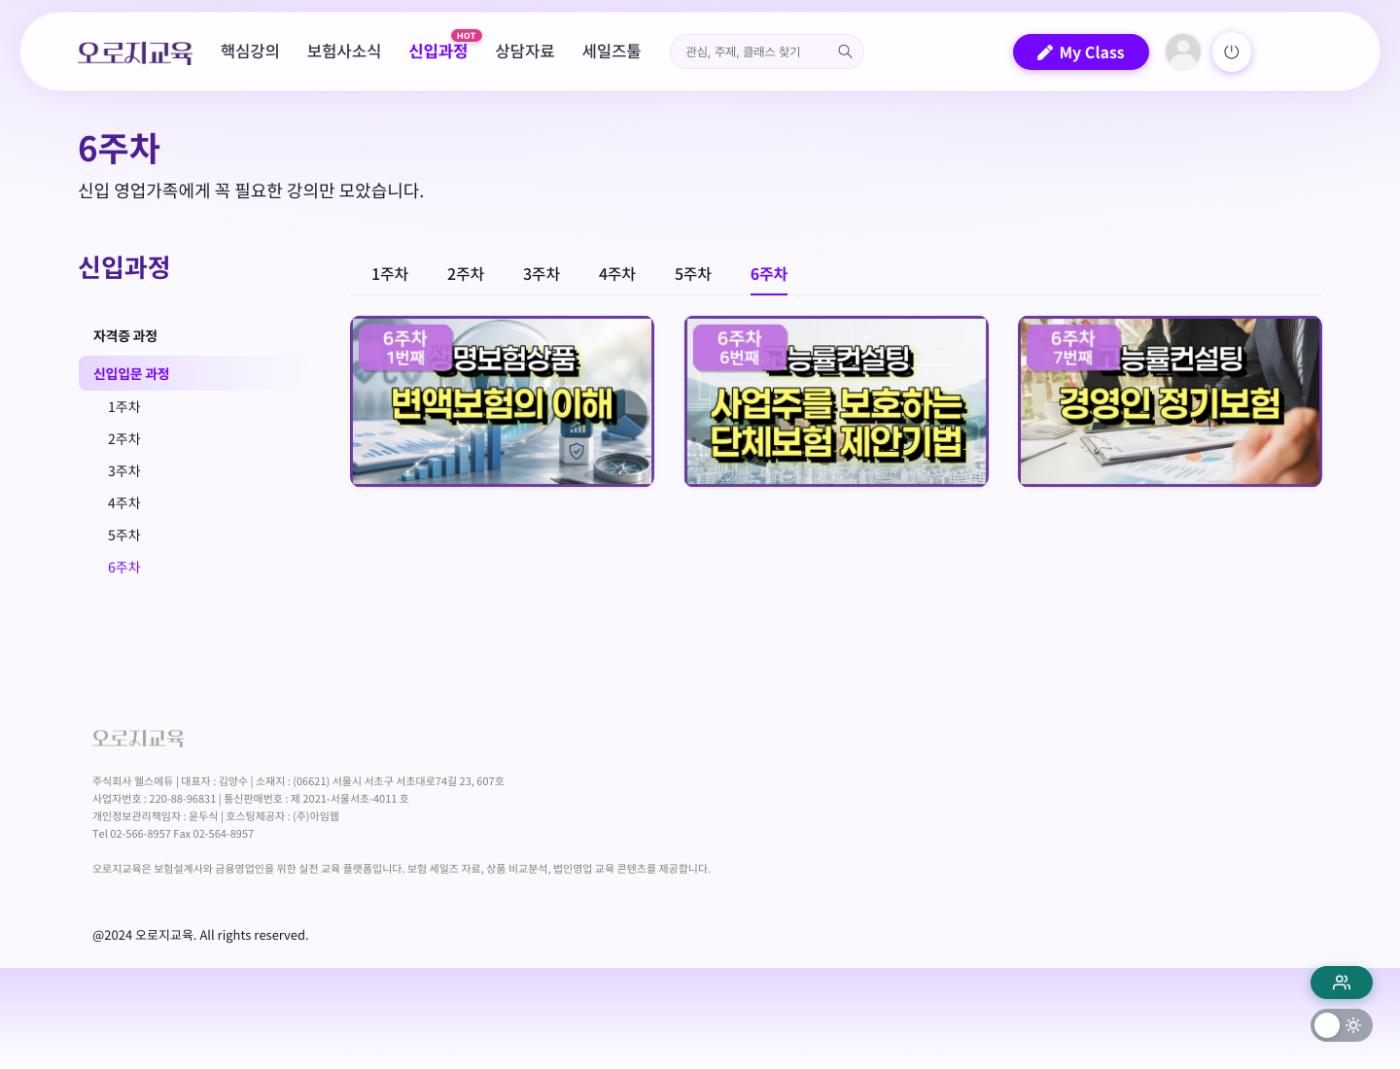
Task: Click the 오로지교육 header logo
Action: click(135, 52)
